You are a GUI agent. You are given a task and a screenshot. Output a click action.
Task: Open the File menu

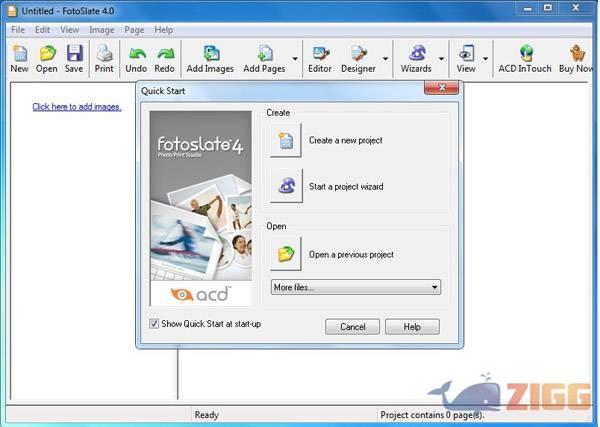click(18, 30)
